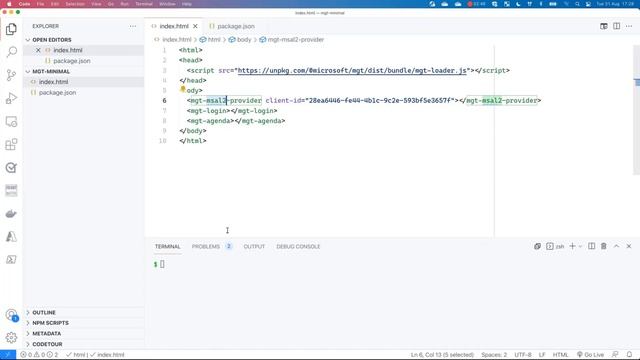The height and width of the screenshot is (360, 640).
Task: Create a new terminal with plus
Action: 572,246
